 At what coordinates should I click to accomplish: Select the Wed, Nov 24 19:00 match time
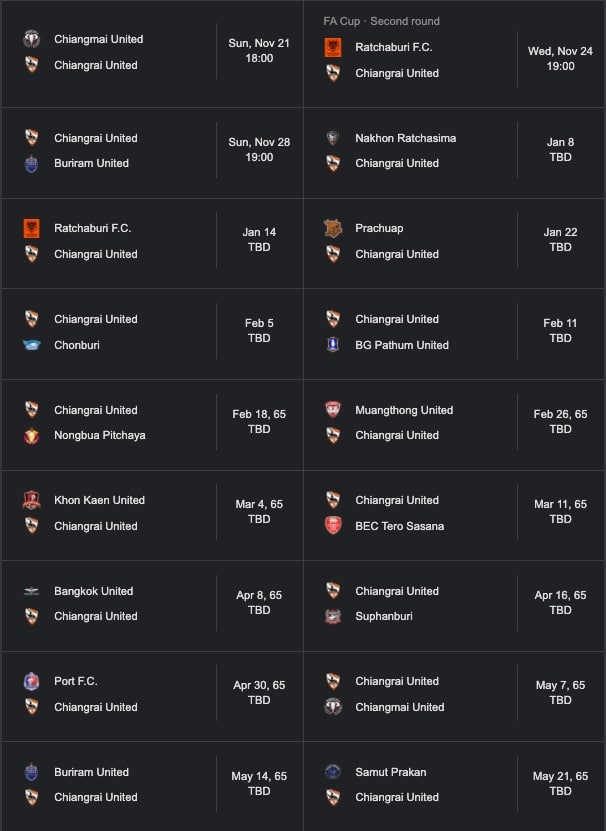click(x=560, y=58)
